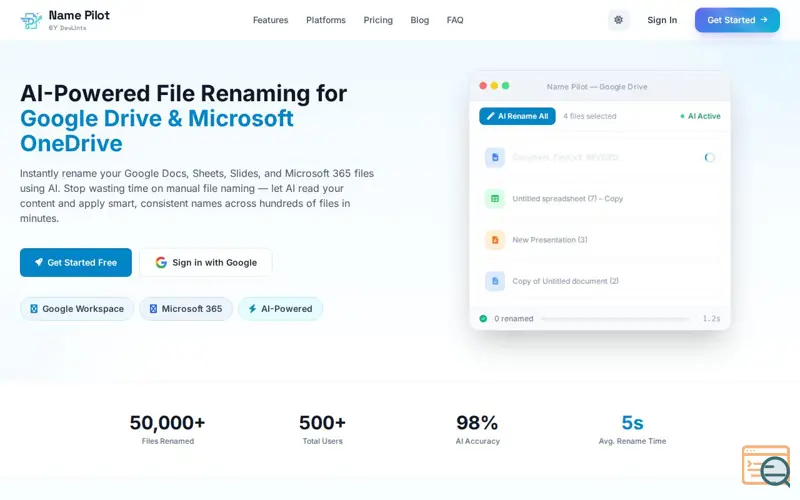800x500 pixels.
Task: Click the yellow window dot in mockup
Action: (494, 86)
